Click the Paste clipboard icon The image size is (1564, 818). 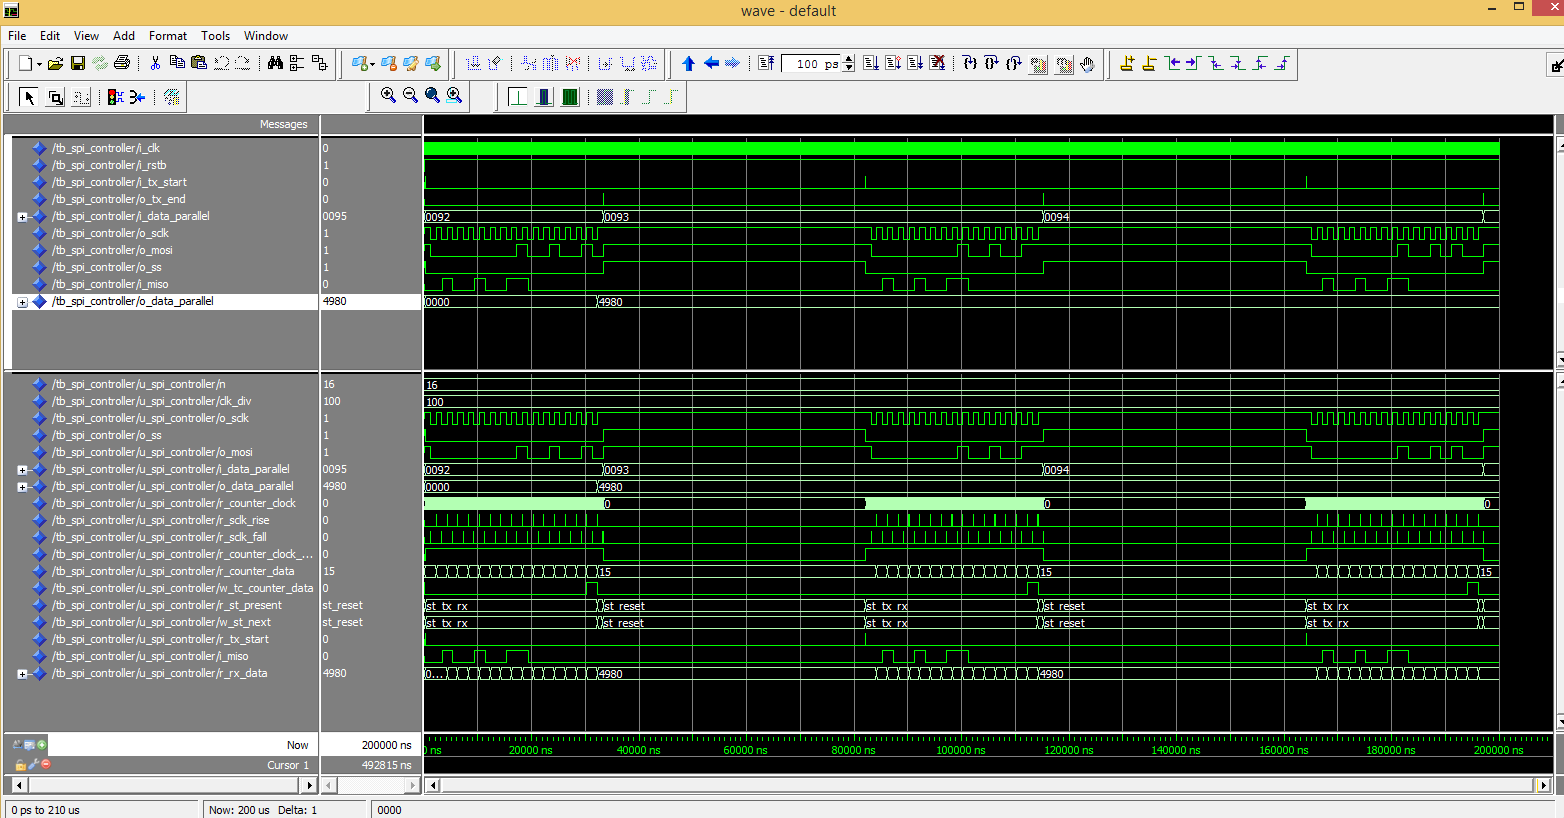point(199,63)
